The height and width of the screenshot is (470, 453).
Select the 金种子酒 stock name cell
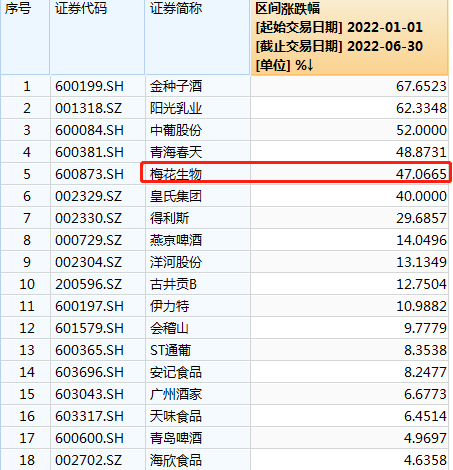[x=176, y=86]
